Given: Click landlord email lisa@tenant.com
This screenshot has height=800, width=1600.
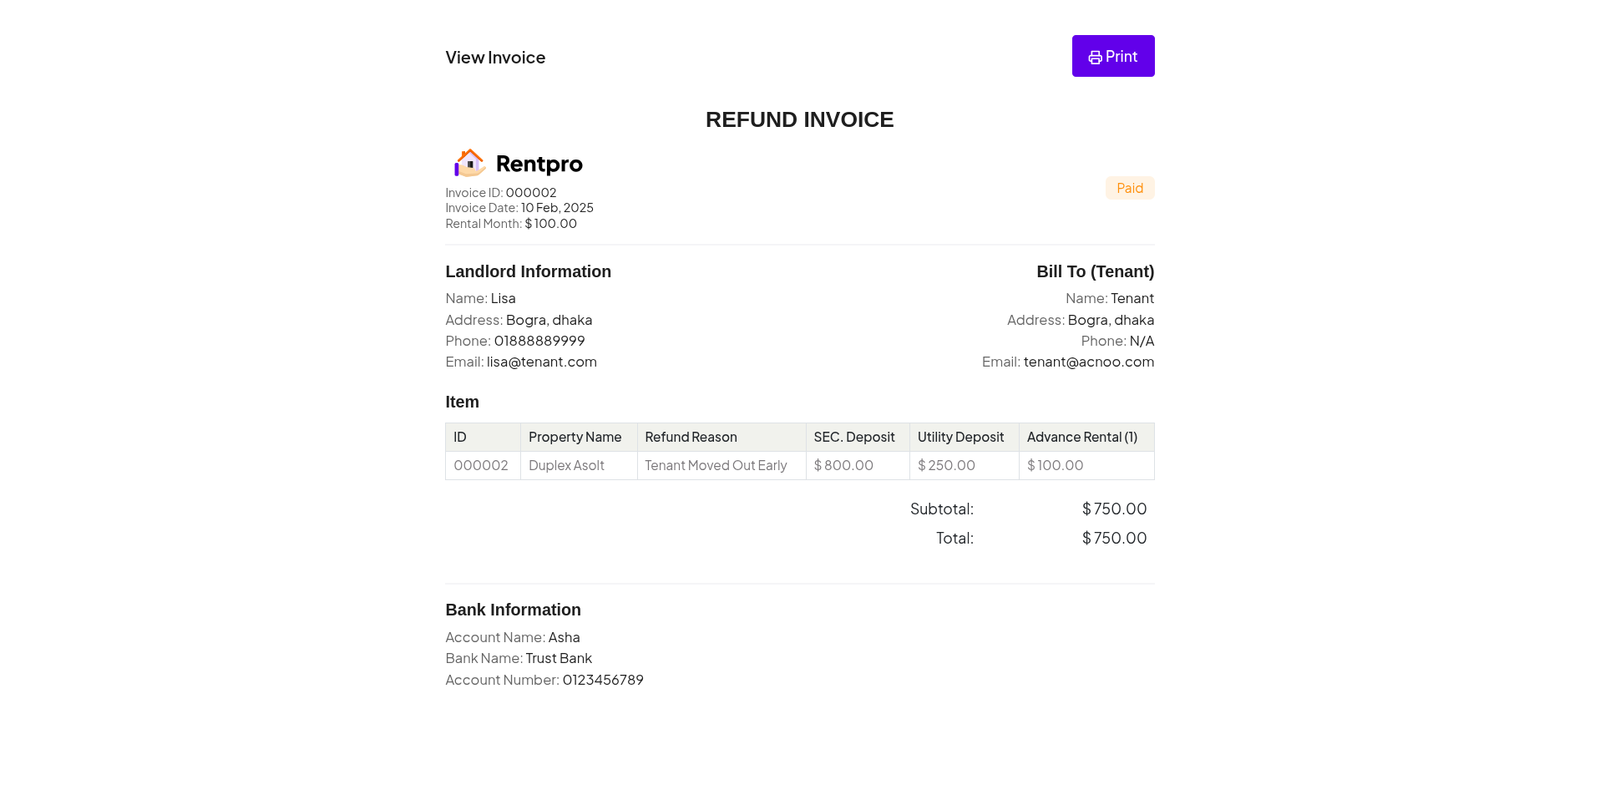Looking at the screenshot, I should click(x=541, y=362).
